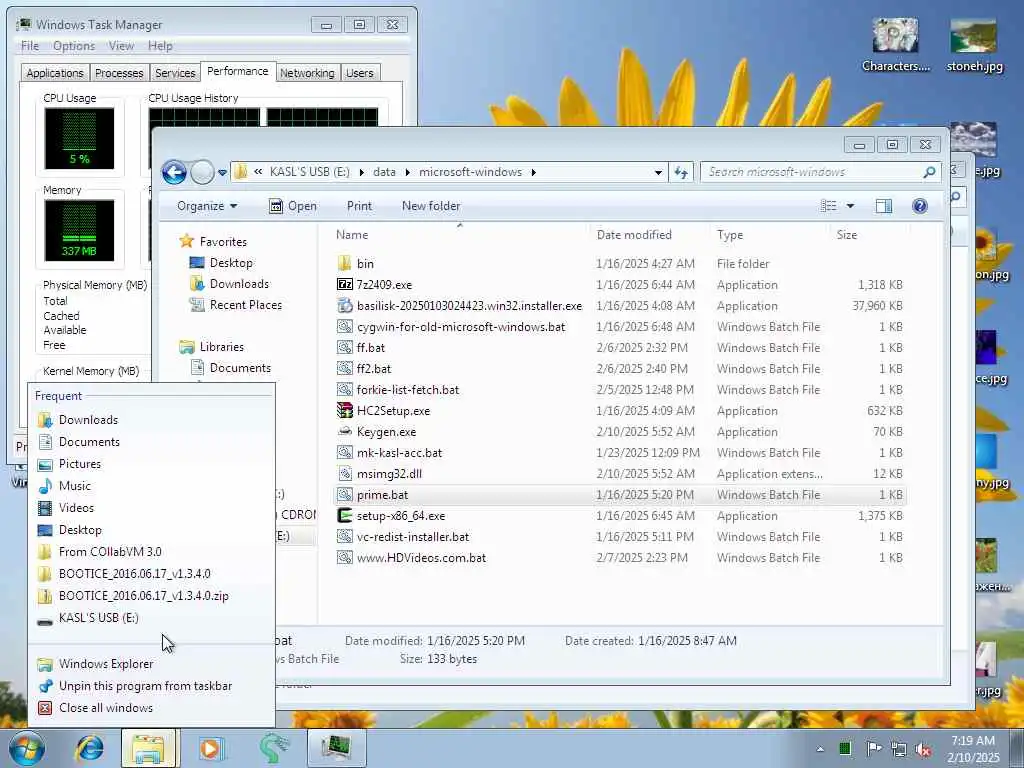Click the change view icon
The height and width of the screenshot is (768, 1024).
click(828, 206)
